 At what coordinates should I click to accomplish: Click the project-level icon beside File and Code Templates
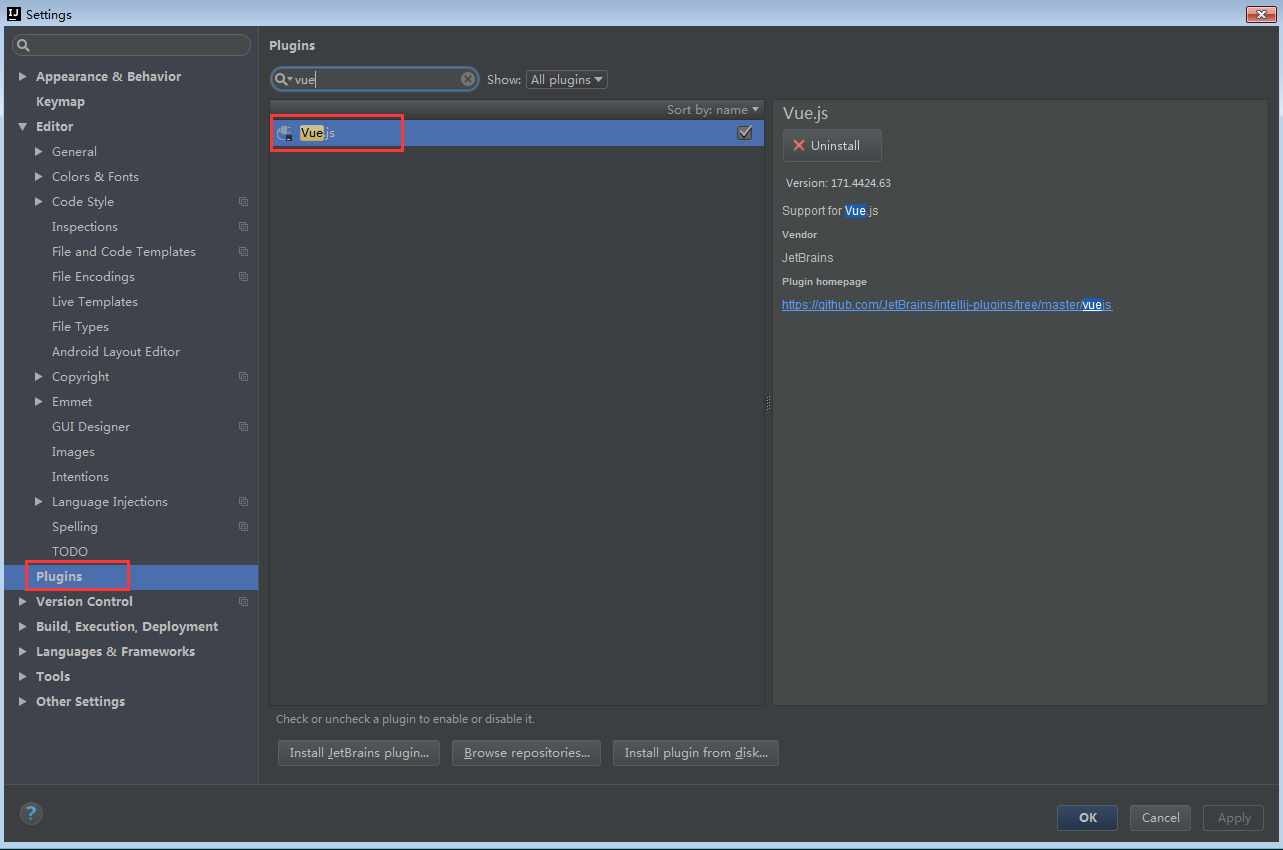[243, 252]
